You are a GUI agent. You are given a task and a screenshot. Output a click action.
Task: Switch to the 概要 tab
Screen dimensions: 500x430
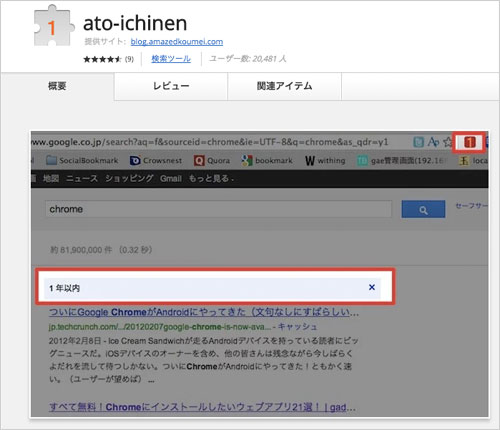[57, 86]
